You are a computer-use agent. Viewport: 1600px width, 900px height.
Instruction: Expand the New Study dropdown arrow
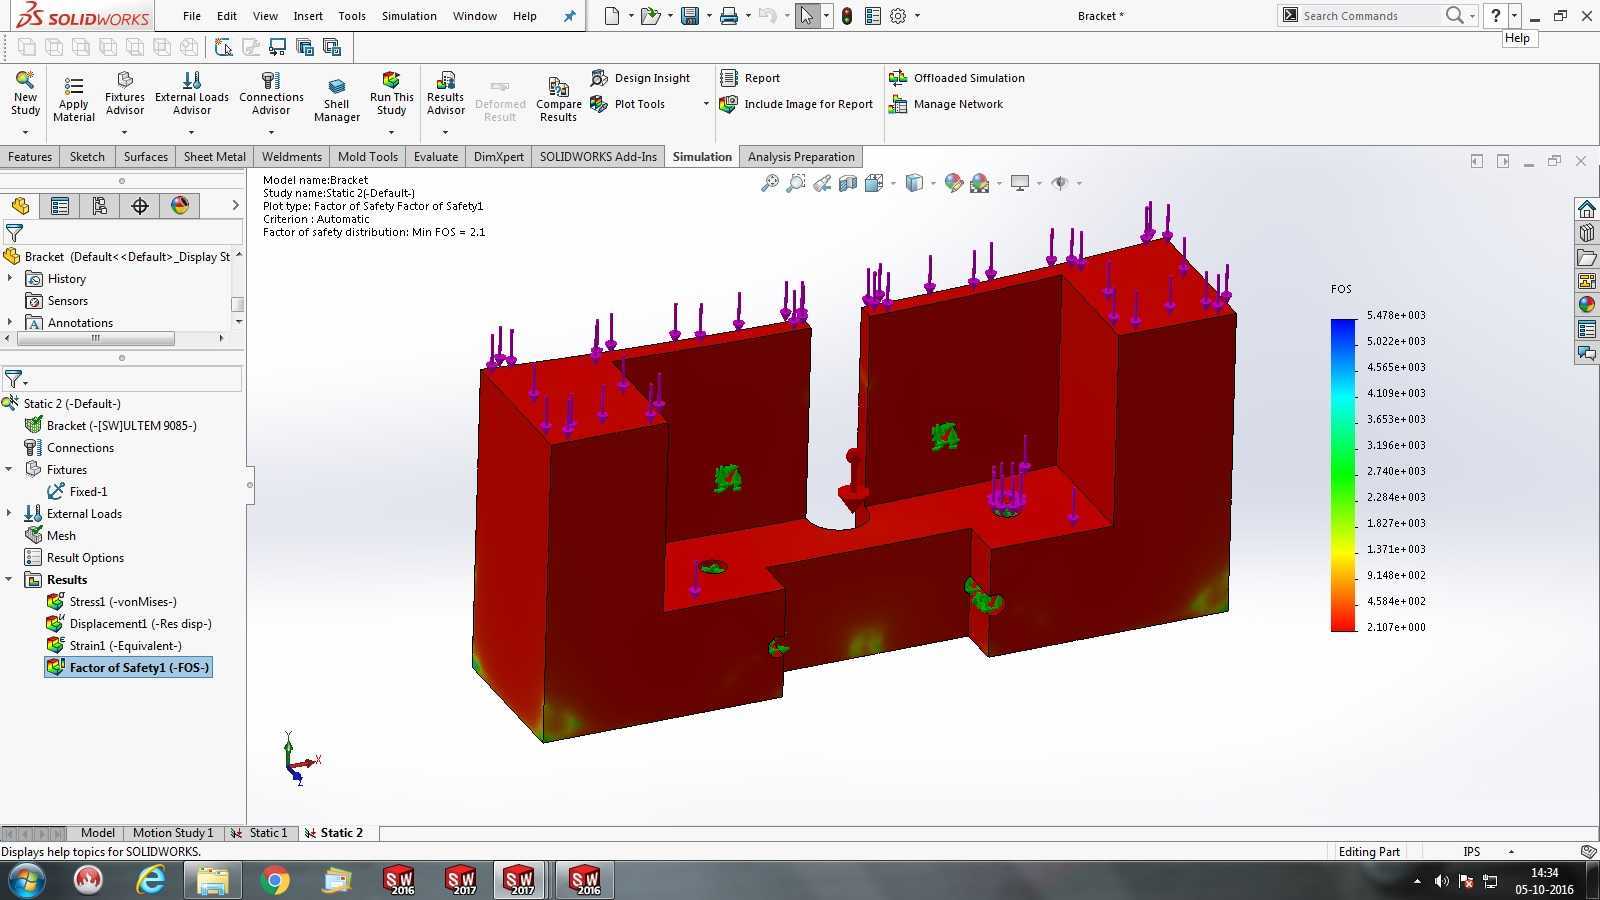(25, 132)
